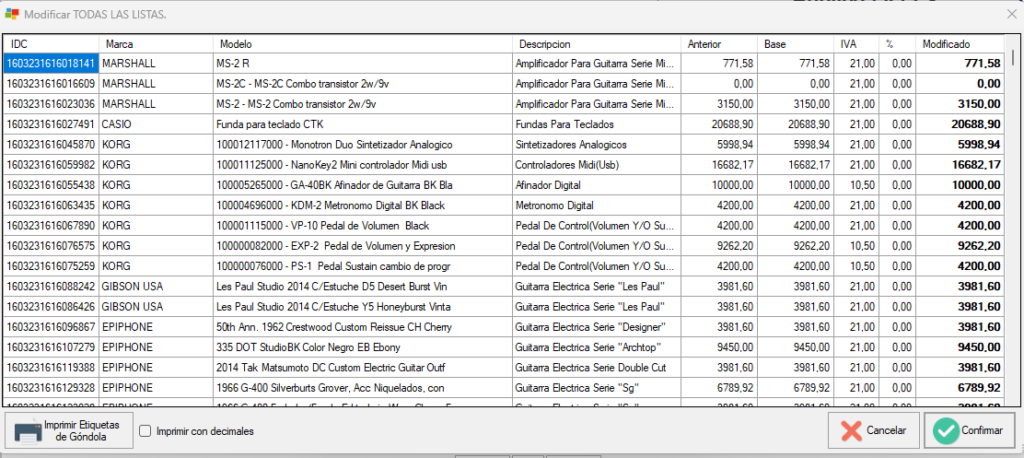The height and width of the screenshot is (458, 1024).
Task: Sort by the IDC column header
Action: [x=51, y=44]
